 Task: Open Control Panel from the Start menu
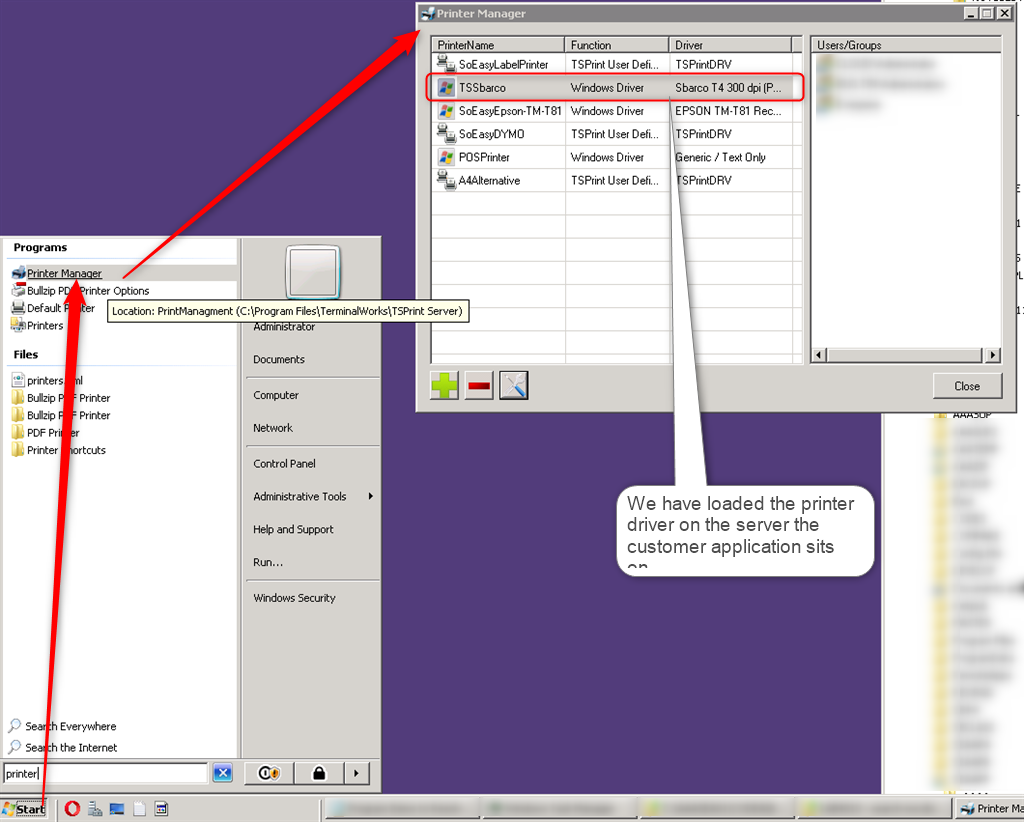tap(284, 464)
